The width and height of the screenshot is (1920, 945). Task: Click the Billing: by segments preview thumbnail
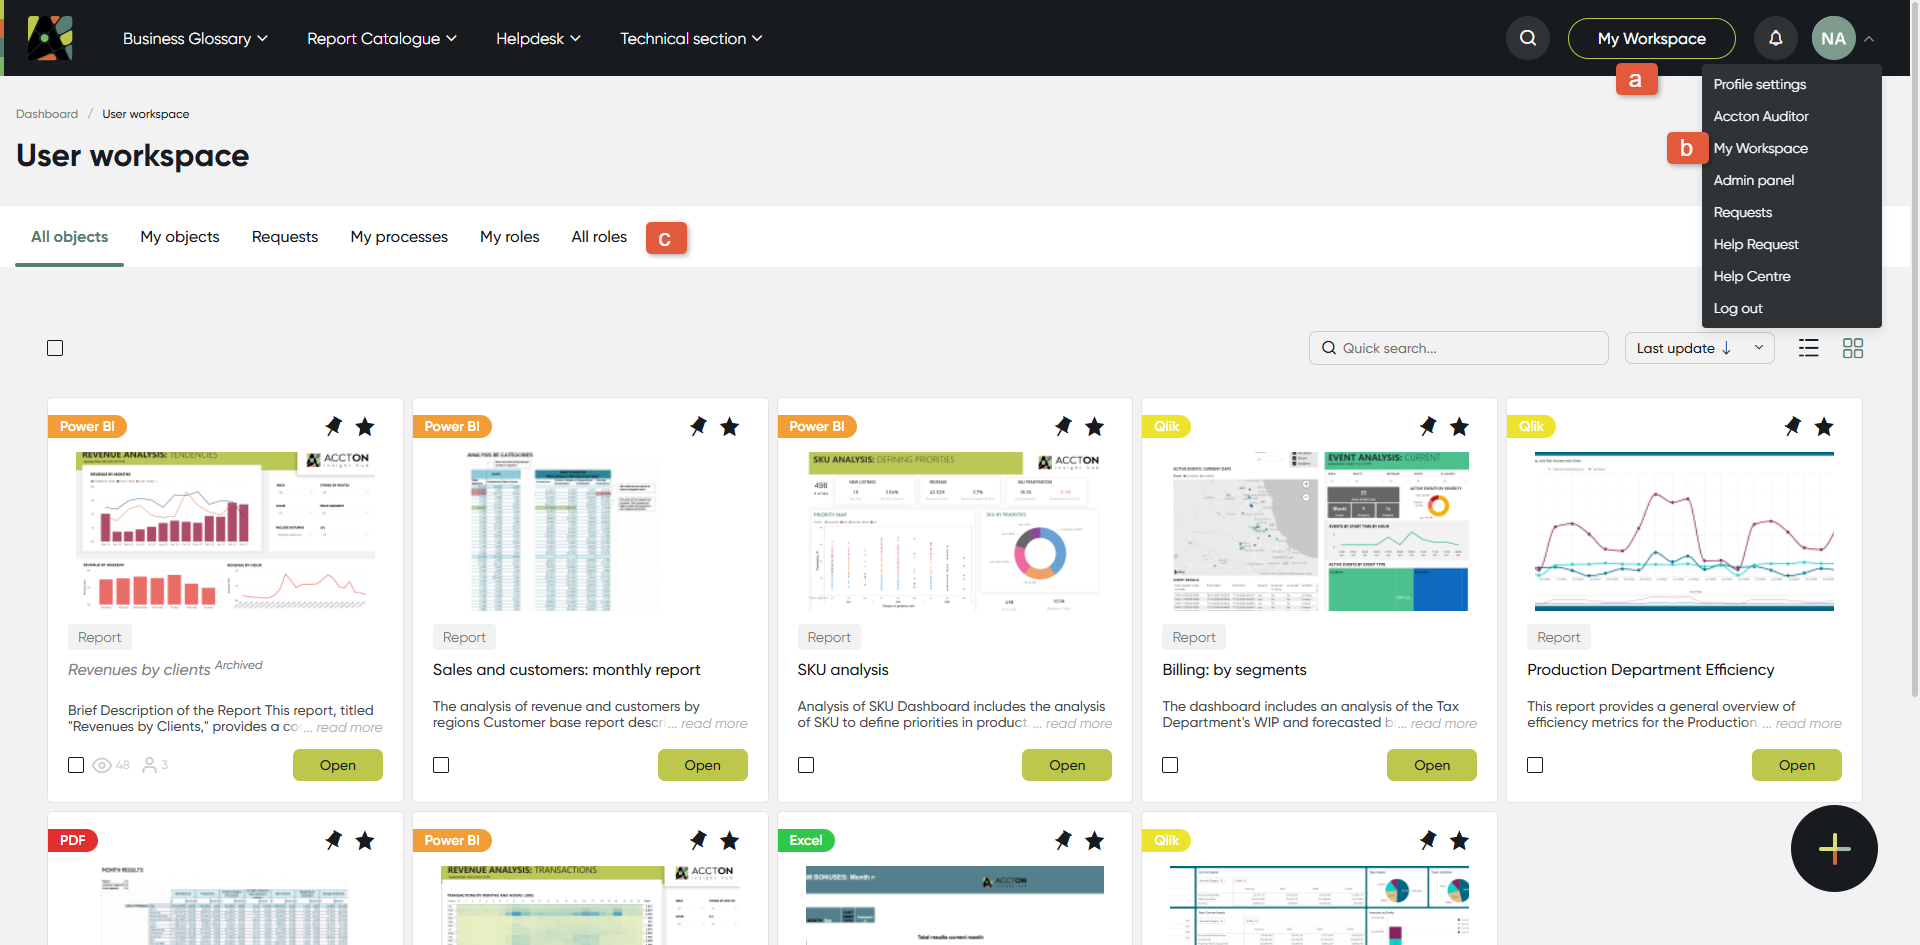pos(1320,531)
